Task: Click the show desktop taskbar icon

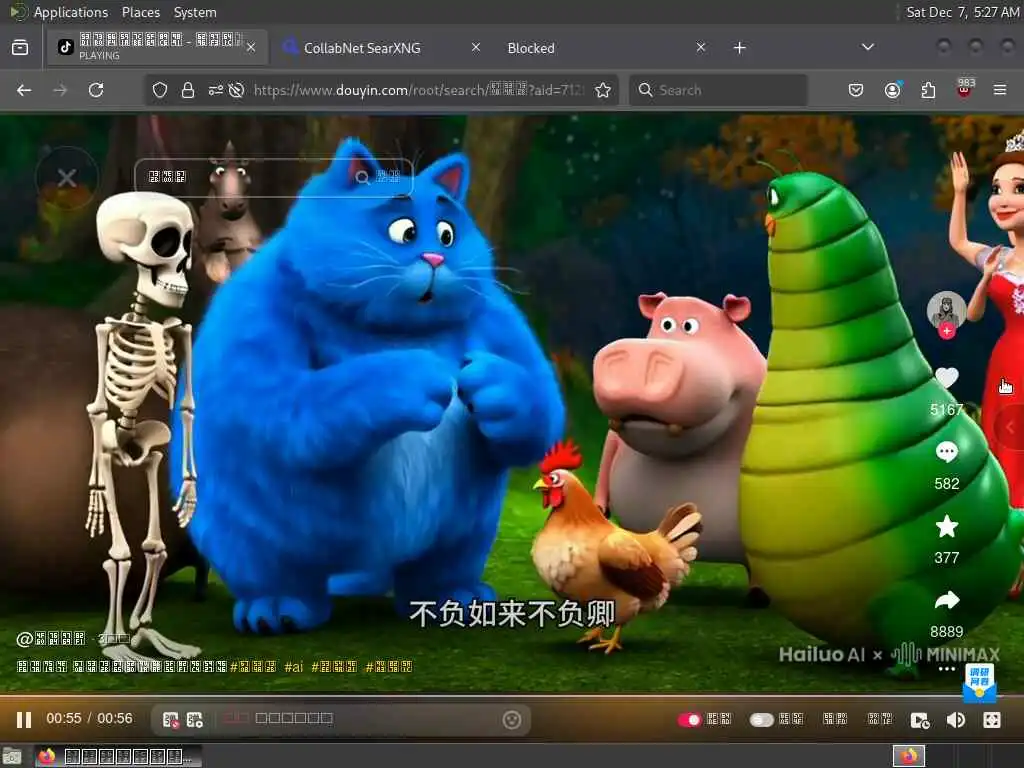Action: coord(12,757)
